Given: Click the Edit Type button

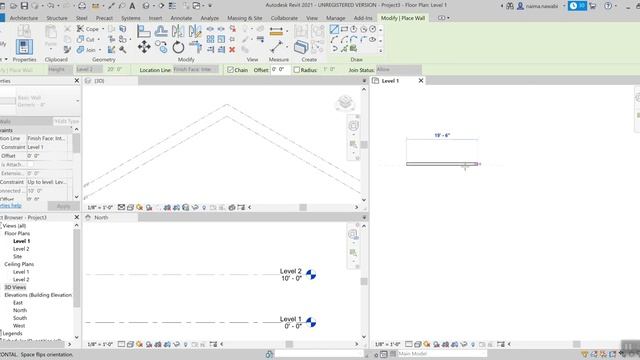Looking at the screenshot, I should pyautogui.click(x=66, y=121).
